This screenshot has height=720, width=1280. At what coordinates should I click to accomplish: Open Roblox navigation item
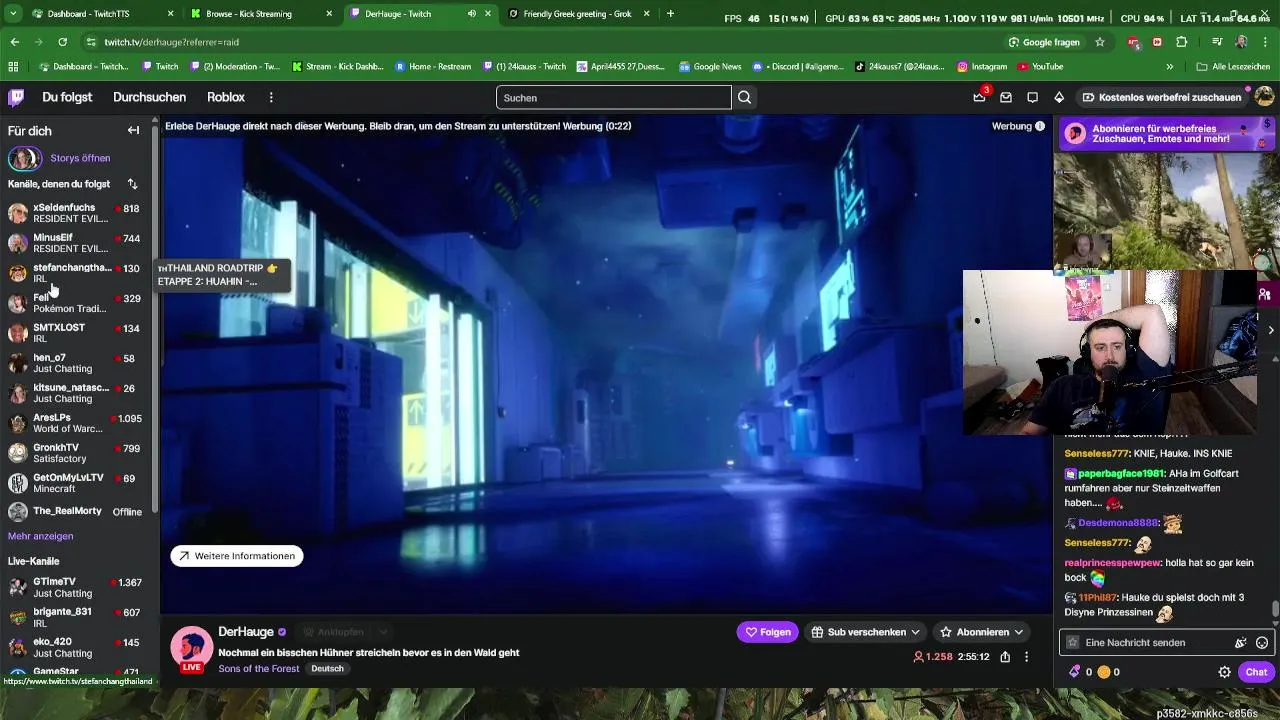pos(226,97)
